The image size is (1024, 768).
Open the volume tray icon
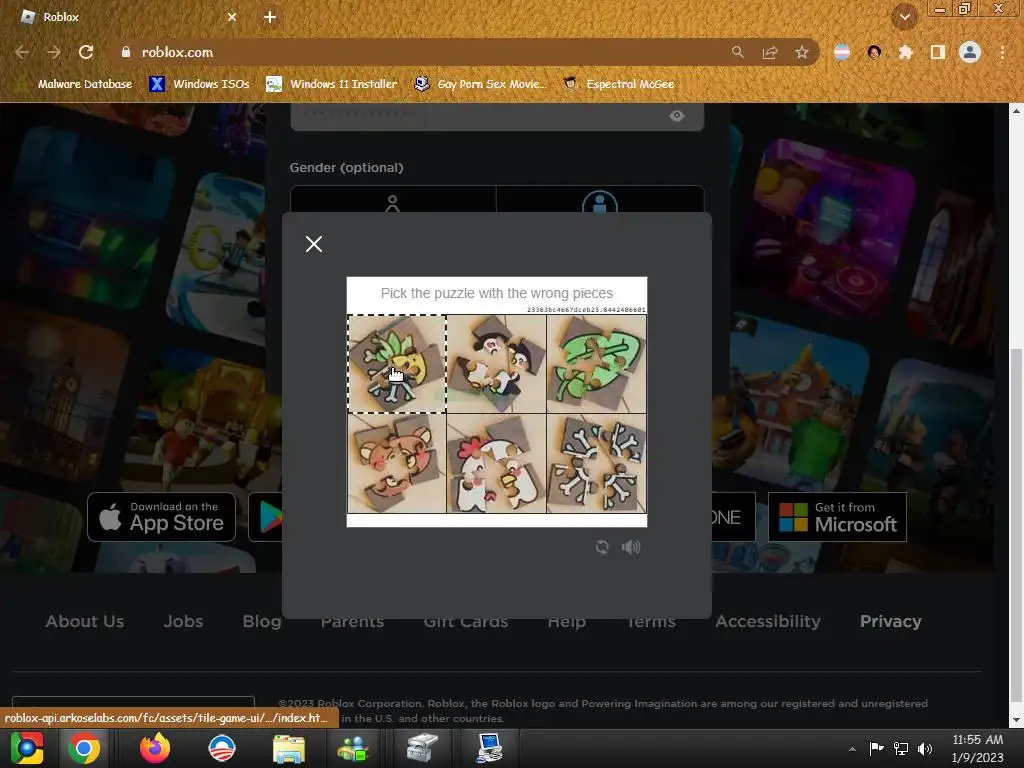point(925,748)
